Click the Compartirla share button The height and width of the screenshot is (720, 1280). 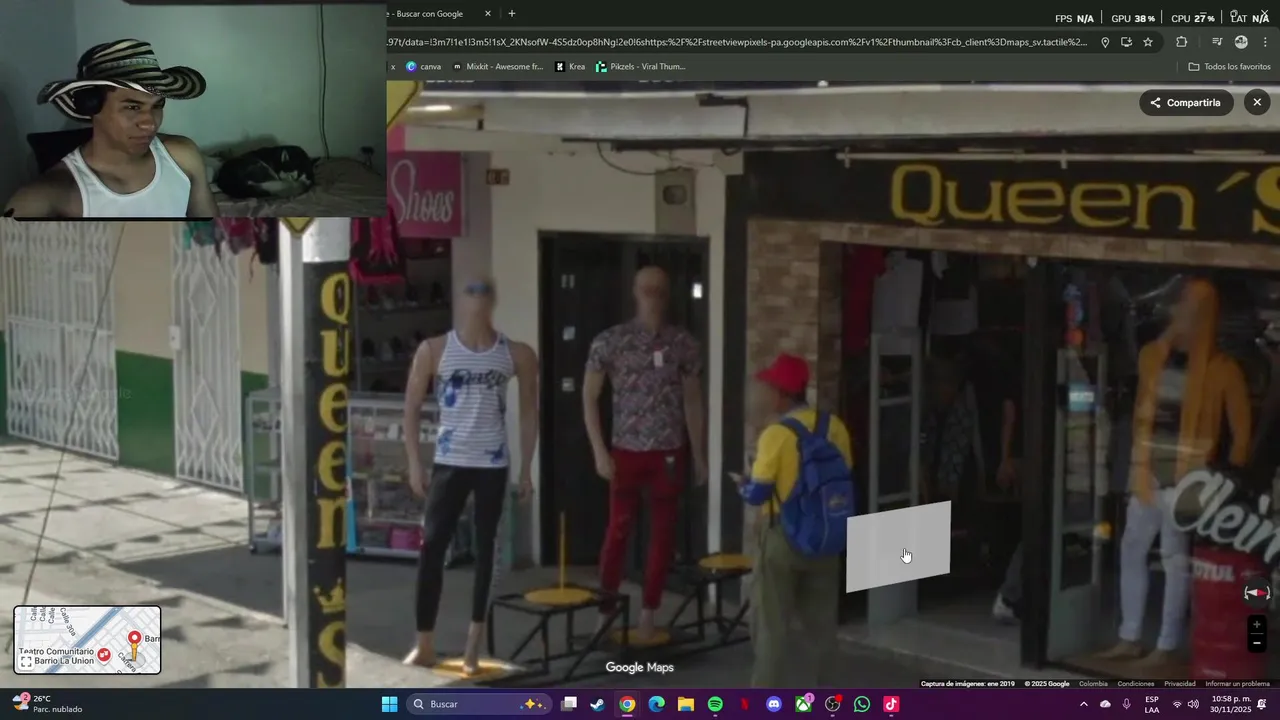[x=1185, y=102]
